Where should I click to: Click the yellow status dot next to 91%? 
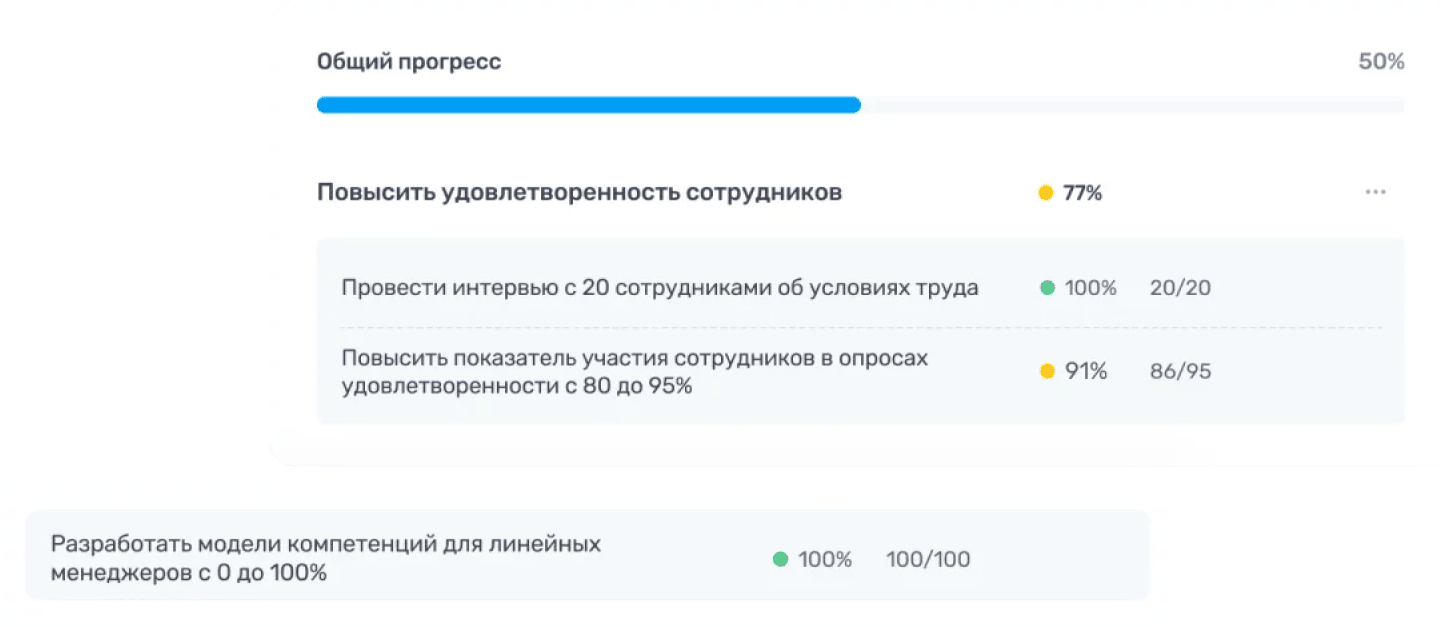point(1047,372)
